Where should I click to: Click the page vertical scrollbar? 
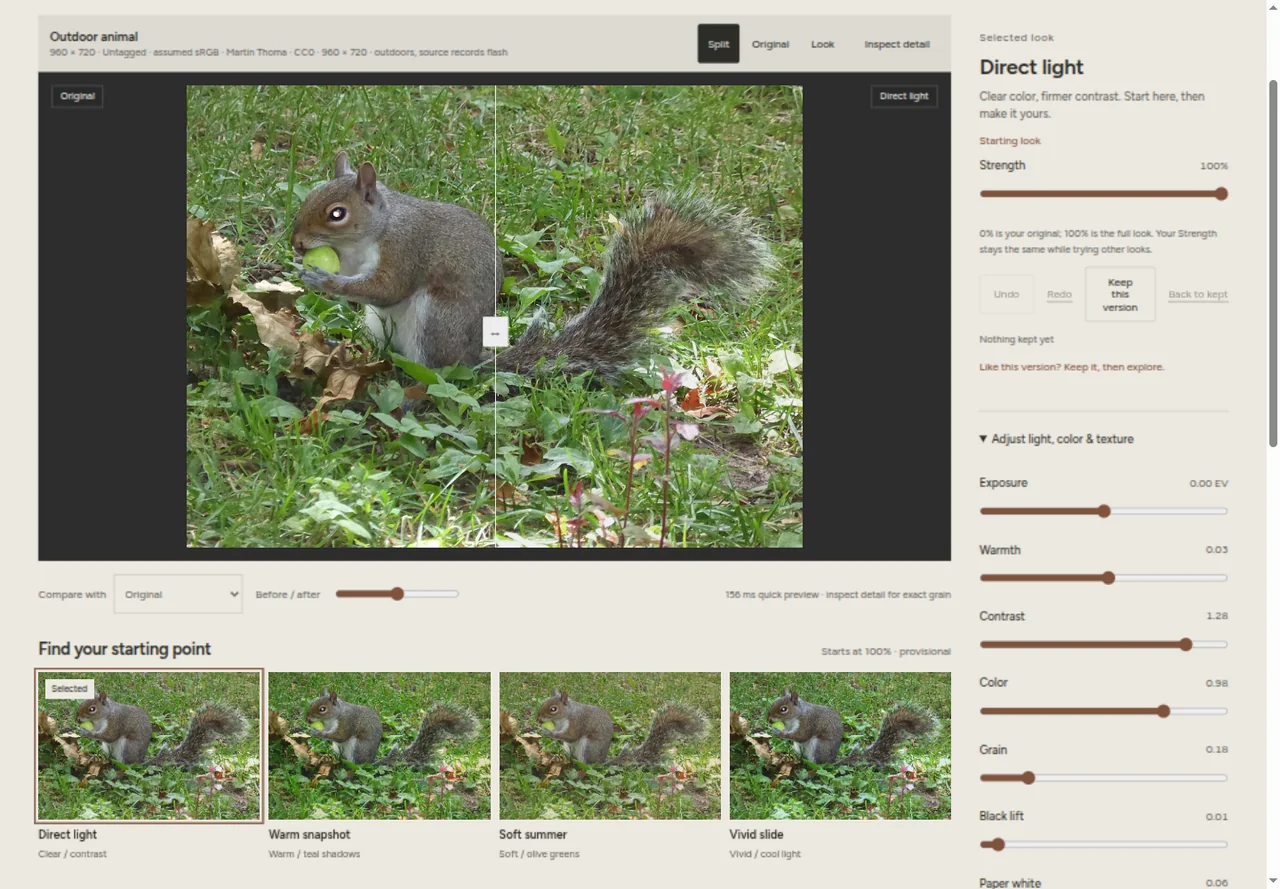click(x=1272, y=263)
